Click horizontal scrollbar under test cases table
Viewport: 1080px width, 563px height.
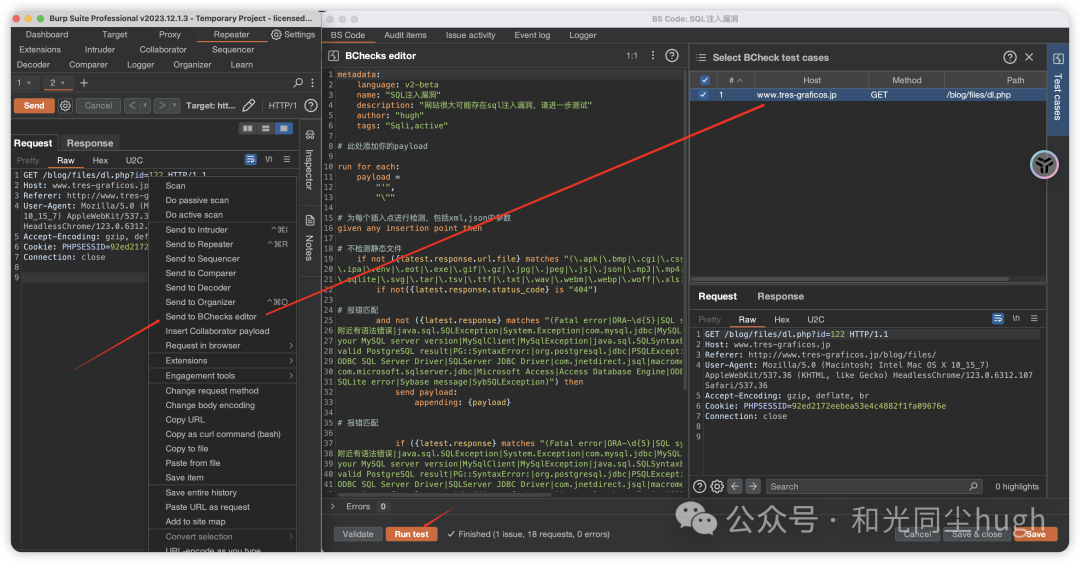851,279
